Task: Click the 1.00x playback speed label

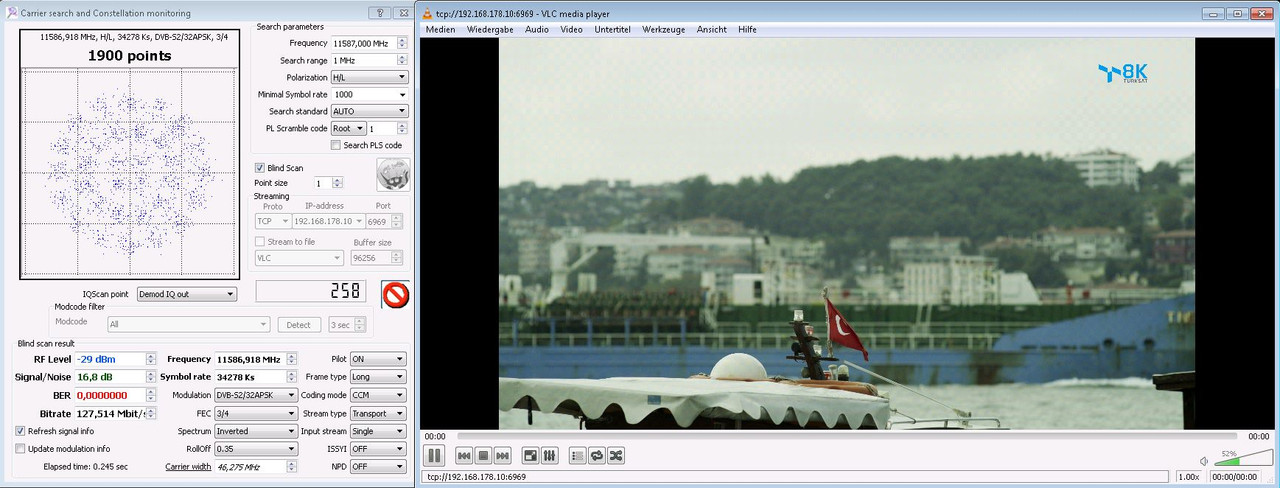Action: tap(1189, 476)
